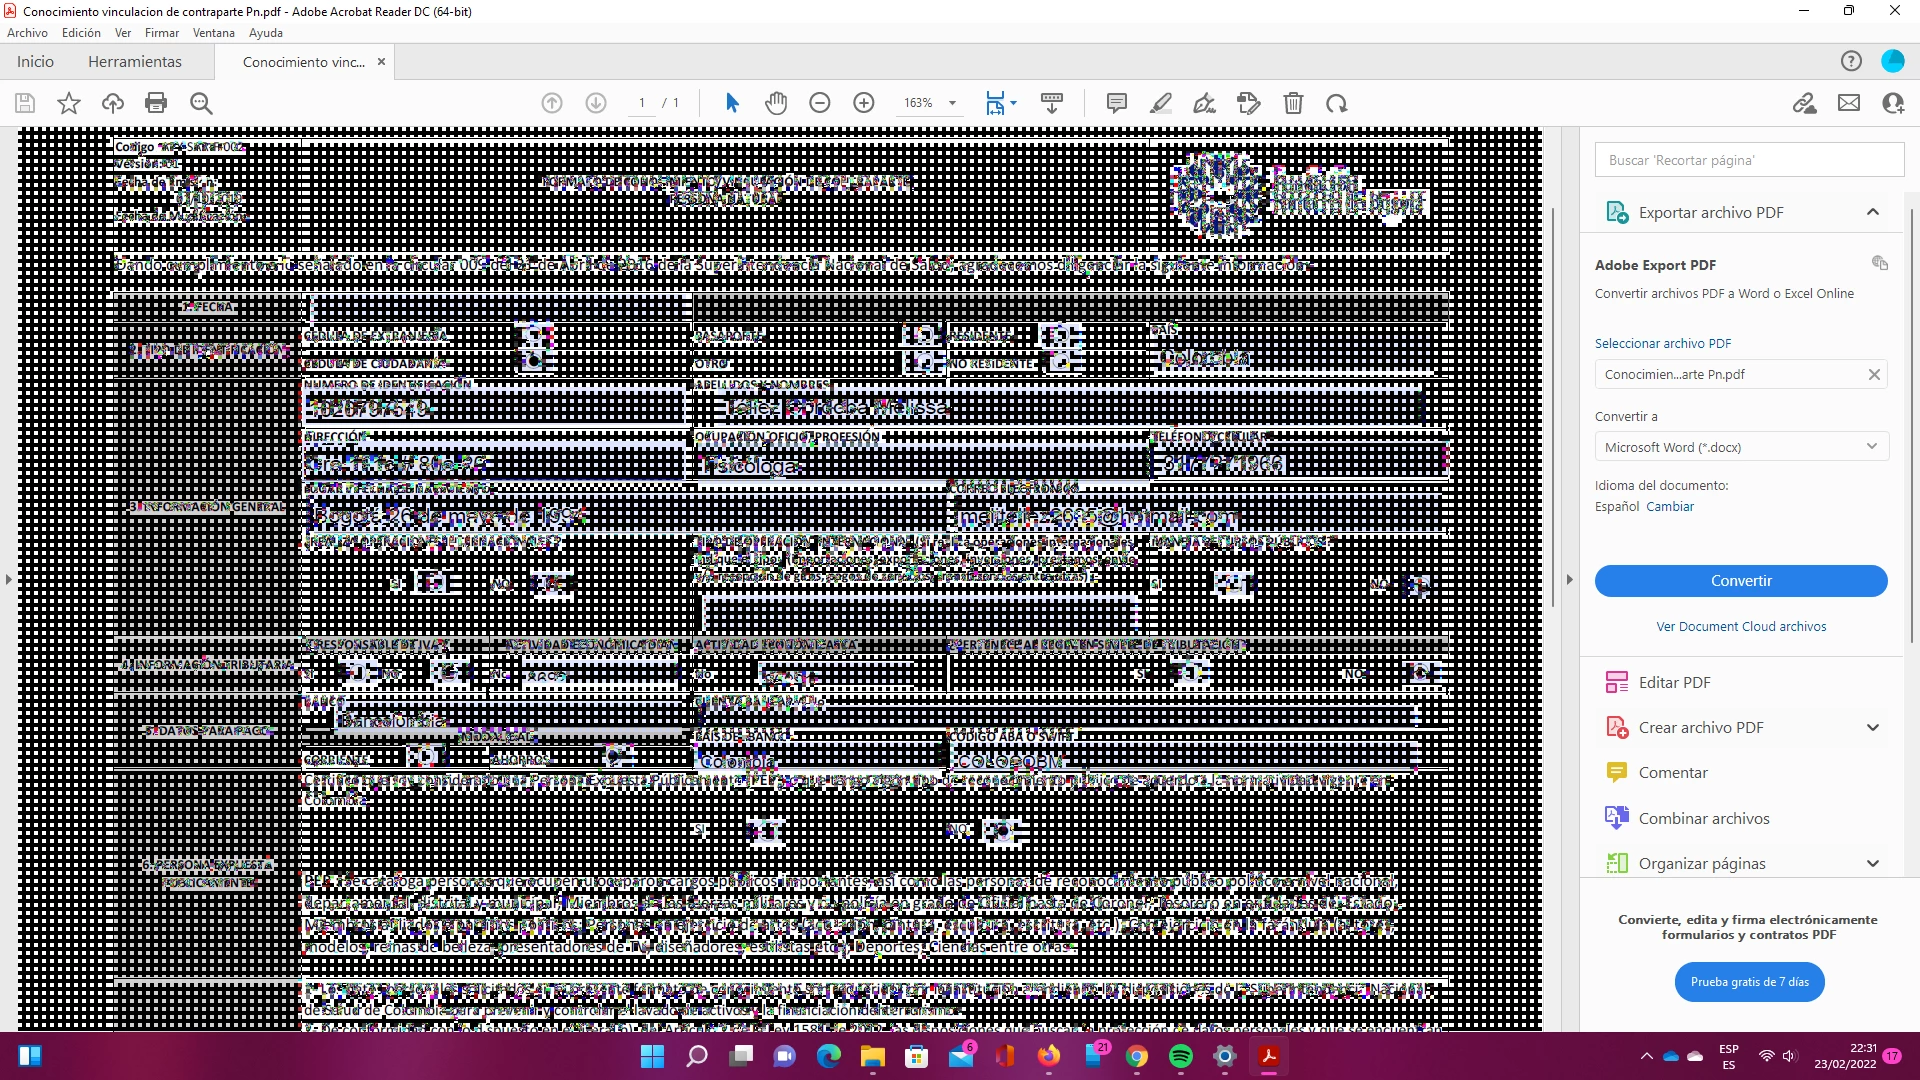Collapse the Exportar archivo PDF section
This screenshot has height=1080, width=1920.
[x=1873, y=212]
